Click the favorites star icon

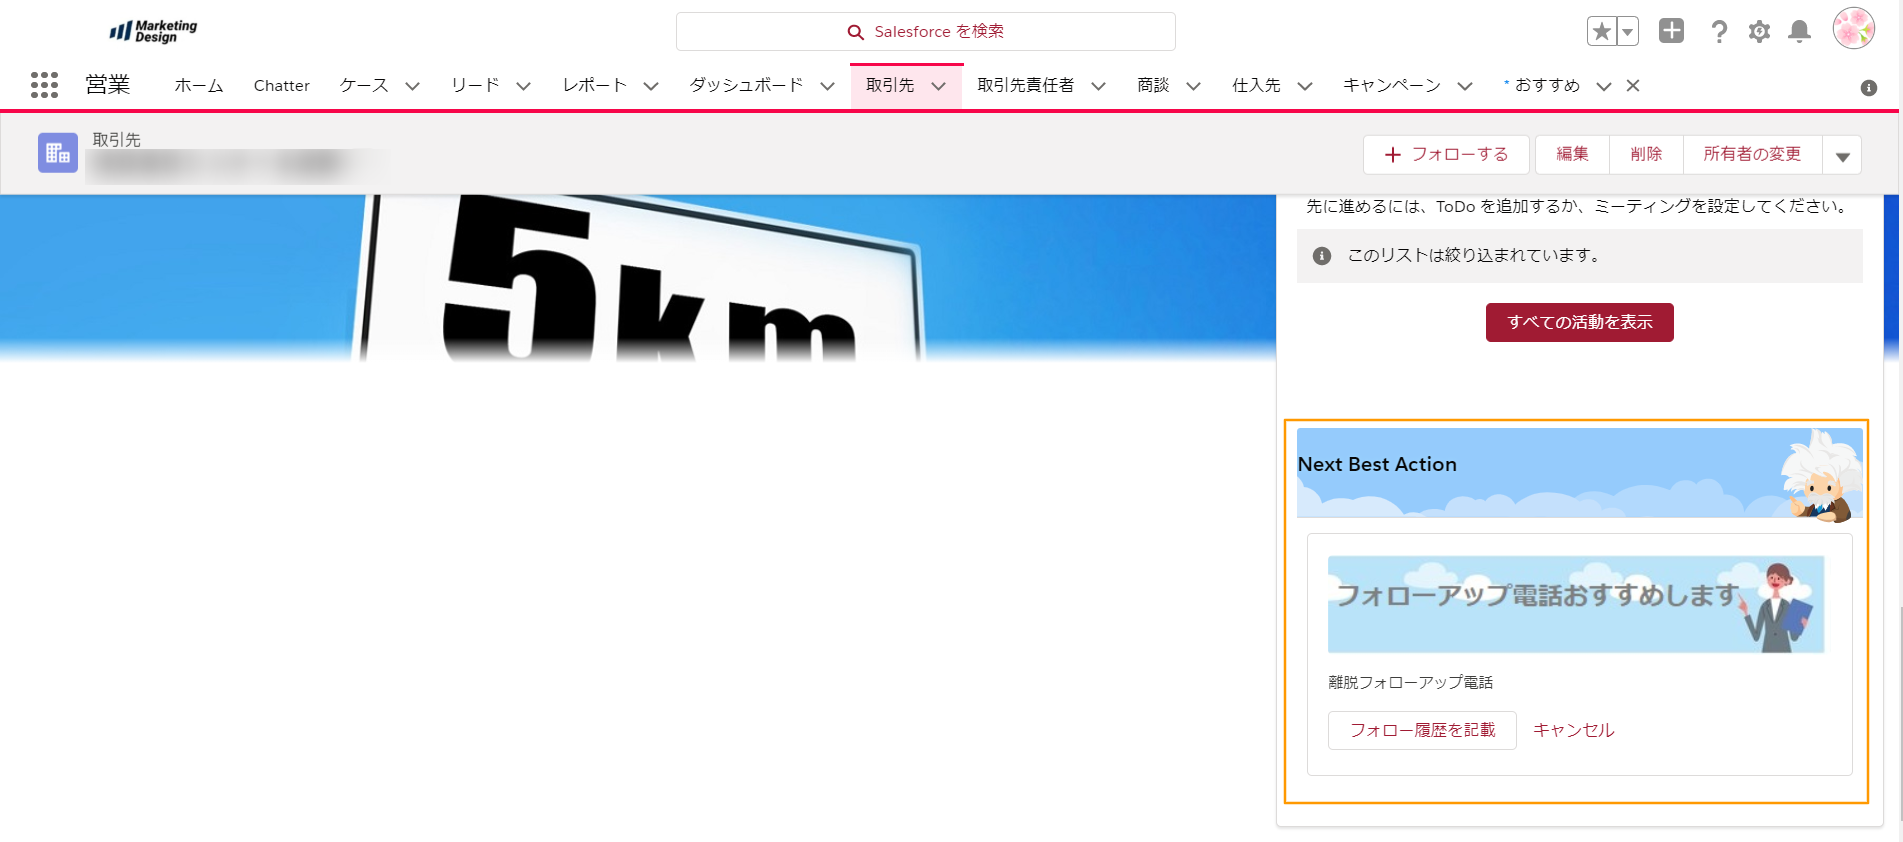(x=1601, y=32)
